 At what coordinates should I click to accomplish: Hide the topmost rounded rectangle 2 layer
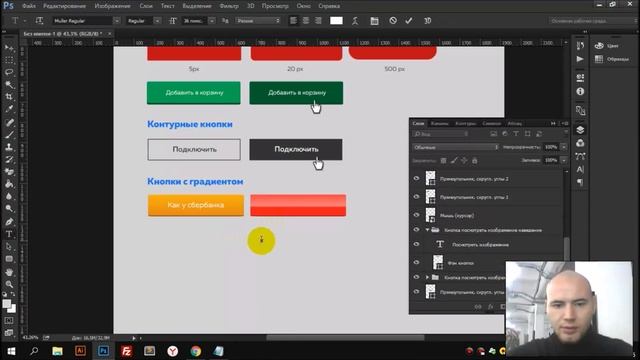(x=416, y=178)
